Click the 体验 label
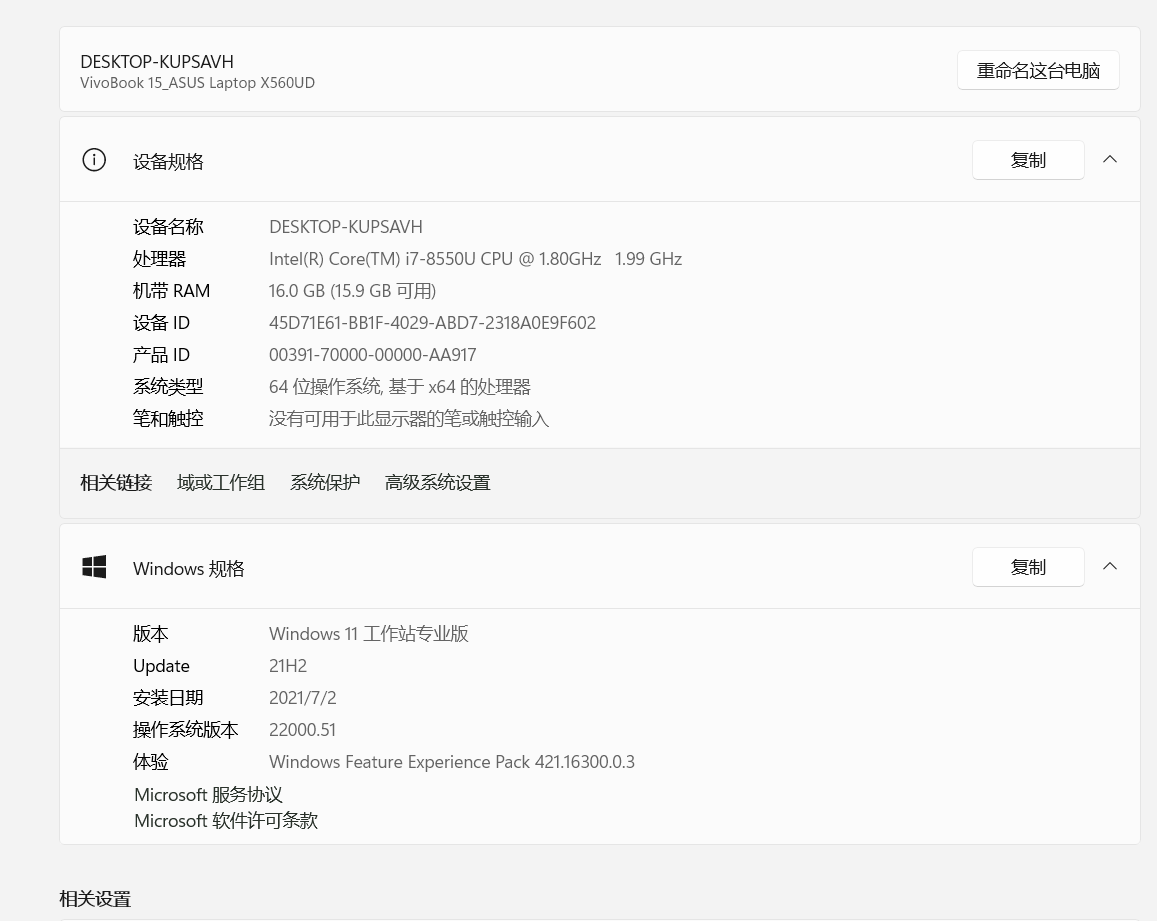 (151, 762)
